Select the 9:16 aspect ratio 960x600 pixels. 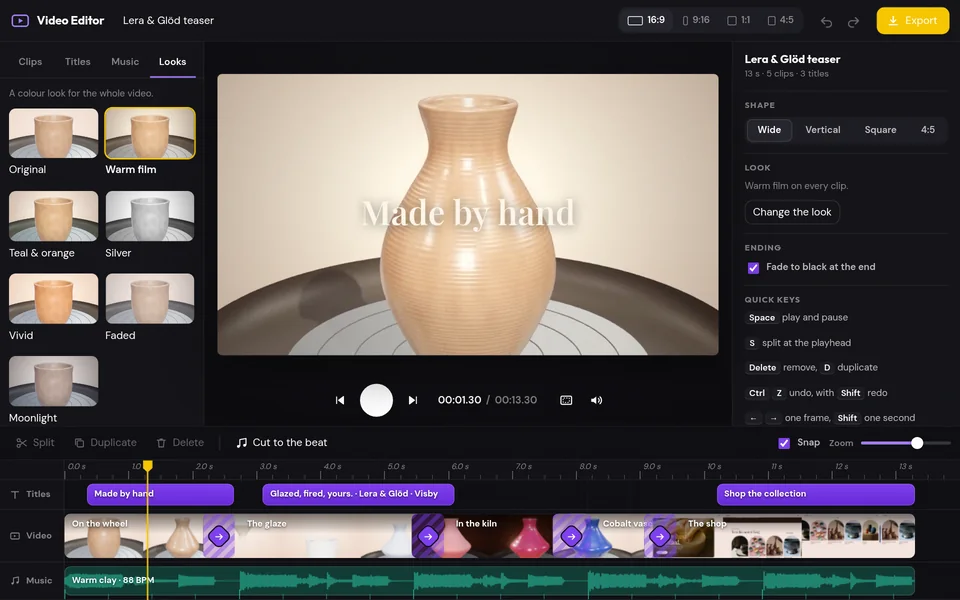[x=696, y=20]
